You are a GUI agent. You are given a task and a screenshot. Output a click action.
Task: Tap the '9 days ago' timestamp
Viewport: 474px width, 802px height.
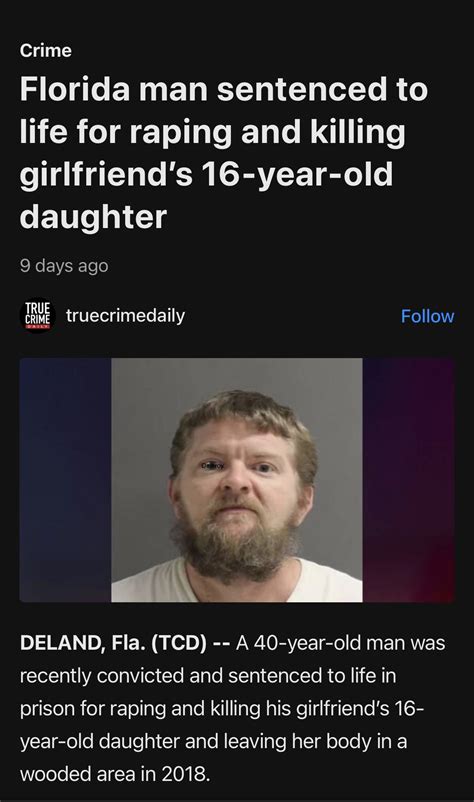pyautogui.click(x=64, y=265)
